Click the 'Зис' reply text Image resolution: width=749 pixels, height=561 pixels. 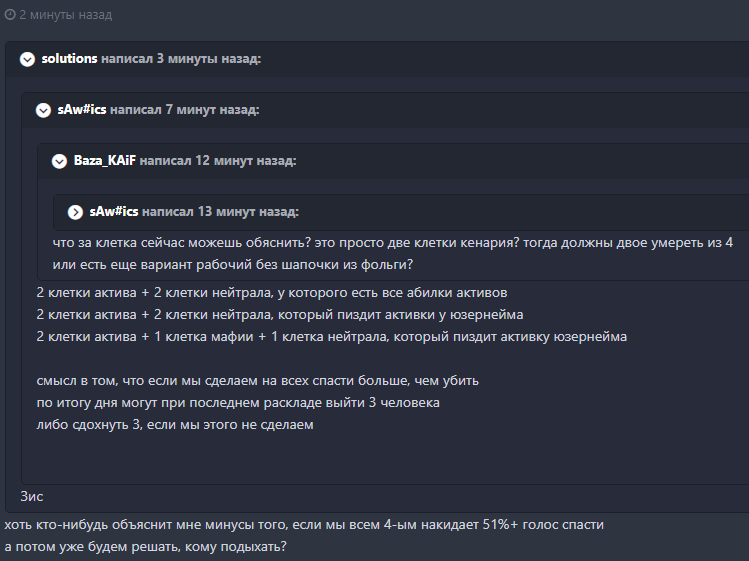click(x=32, y=496)
